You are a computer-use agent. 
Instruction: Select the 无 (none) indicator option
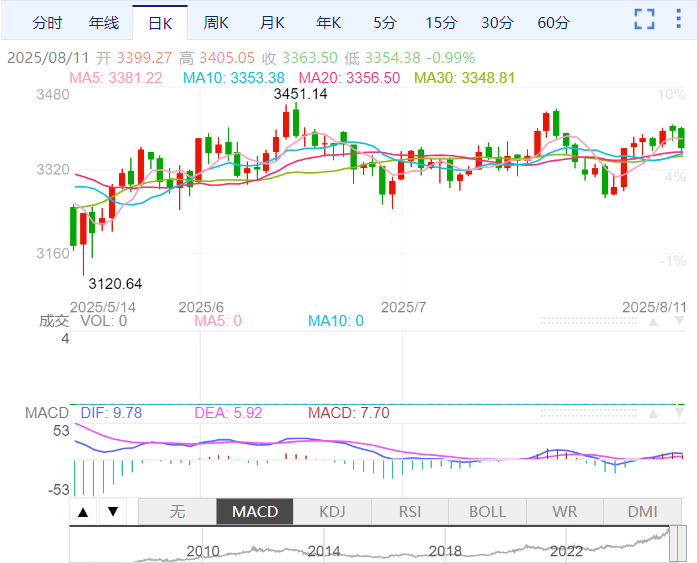[x=177, y=511]
